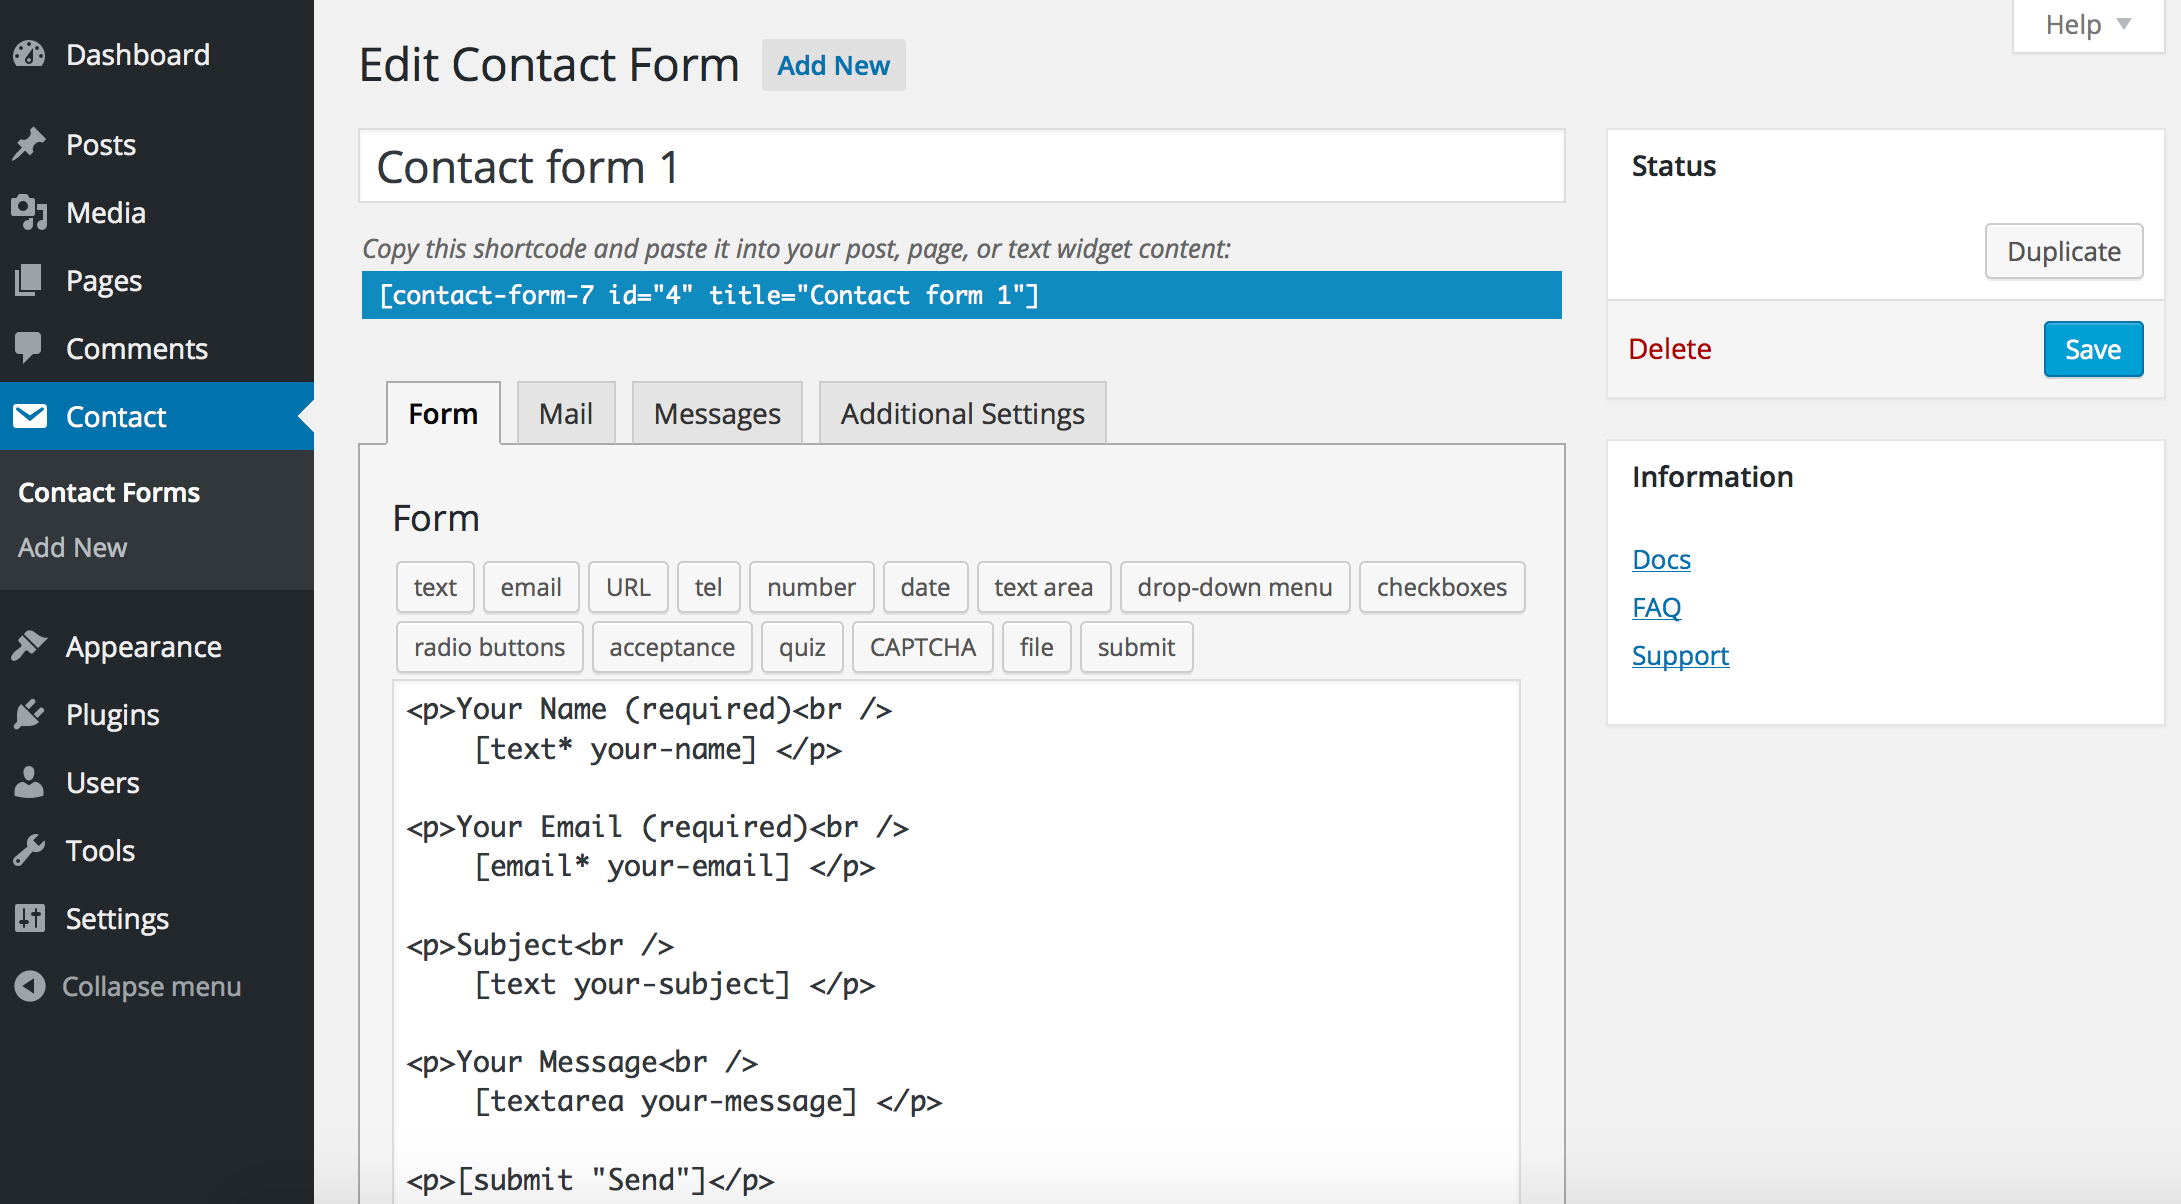
Task: Click the file upload tag button
Action: point(1038,646)
